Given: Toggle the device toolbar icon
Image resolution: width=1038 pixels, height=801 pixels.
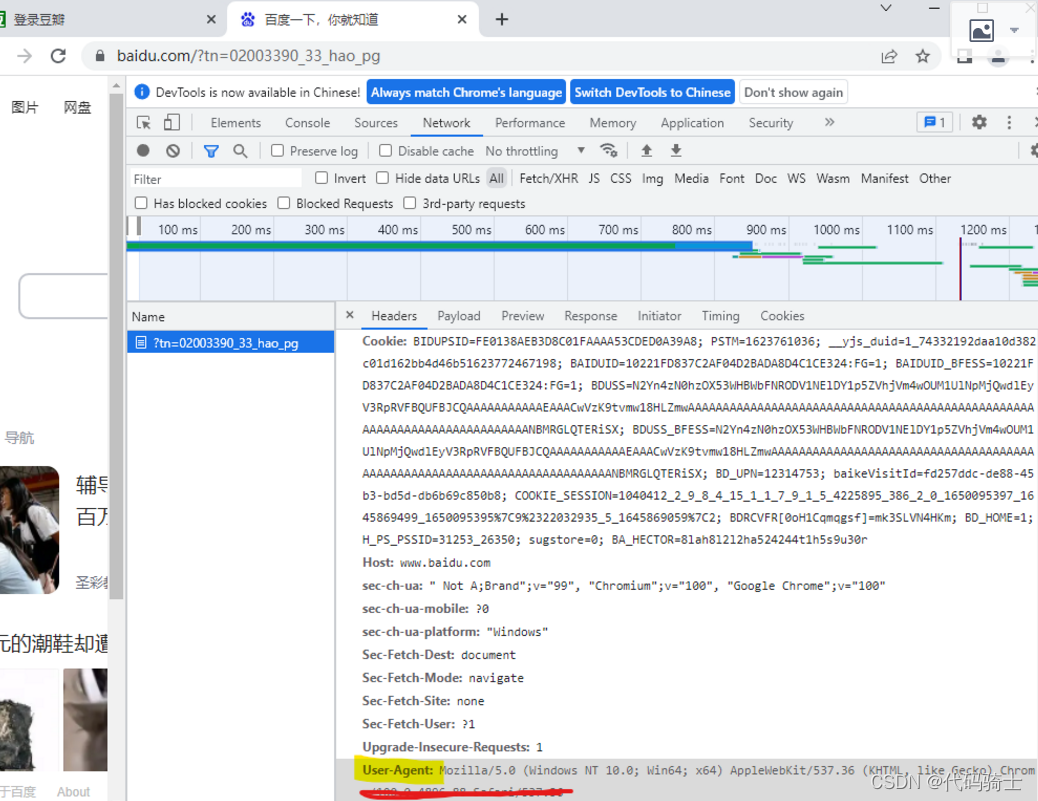Looking at the screenshot, I should (171, 123).
